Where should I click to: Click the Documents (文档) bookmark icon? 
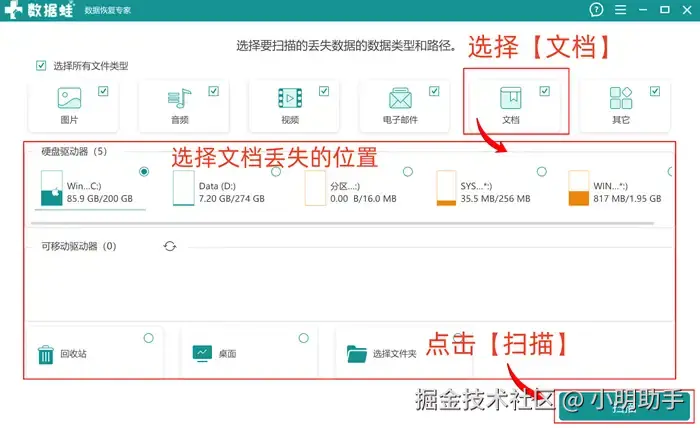point(510,98)
